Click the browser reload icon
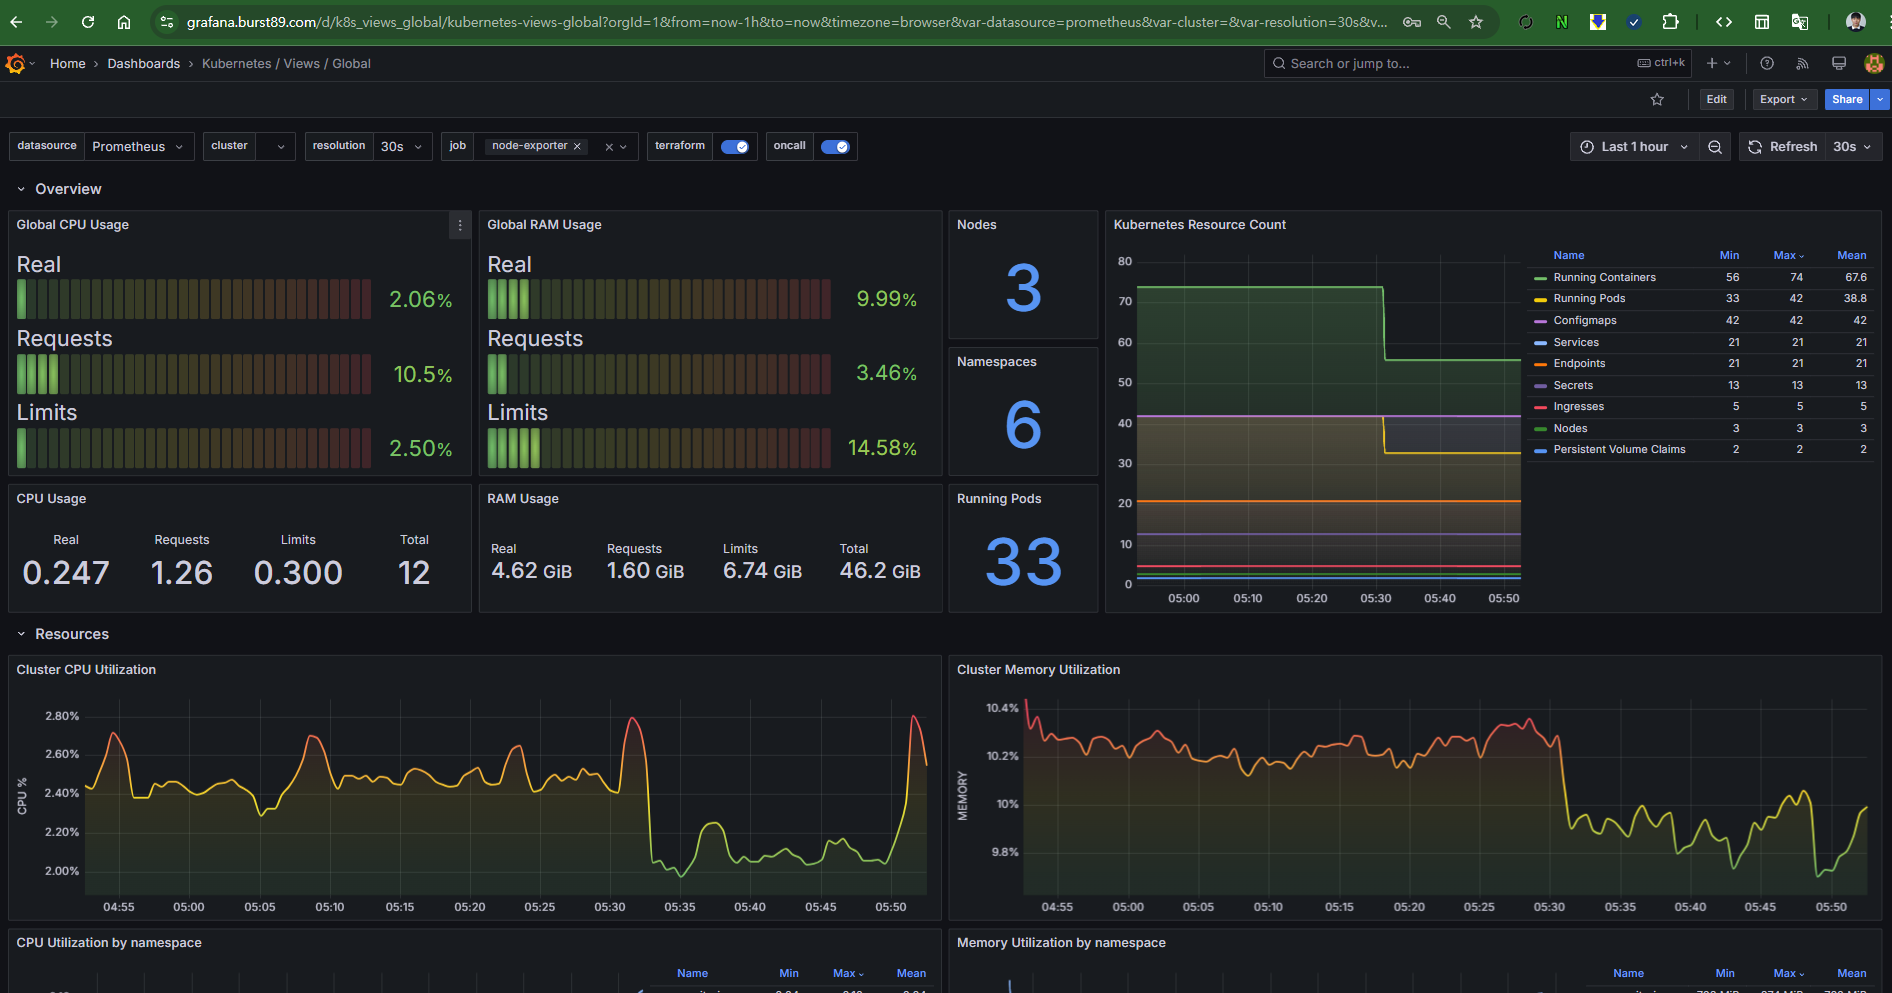This screenshot has width=1892, height=993. (88, 22)
